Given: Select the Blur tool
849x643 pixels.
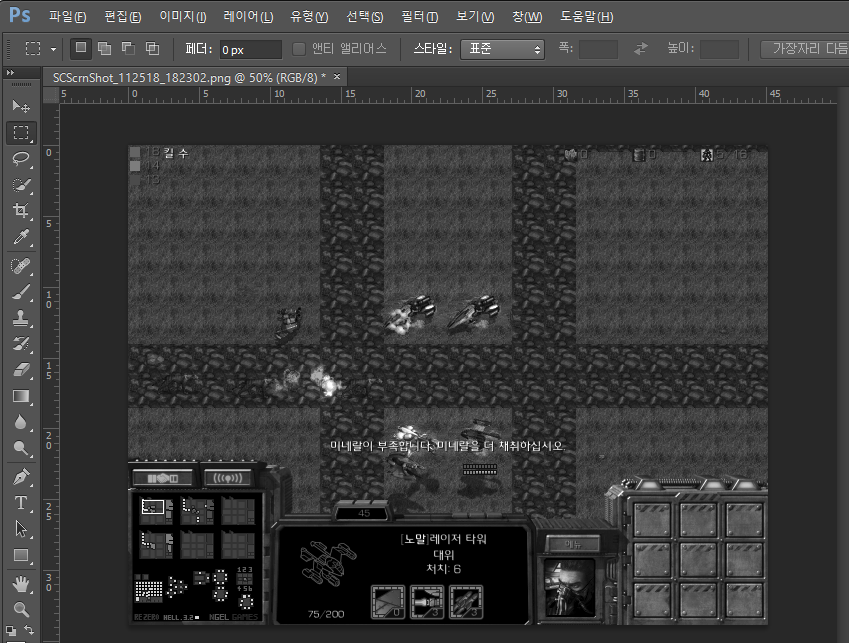Looking at the screenshot, I should point(21,422).
